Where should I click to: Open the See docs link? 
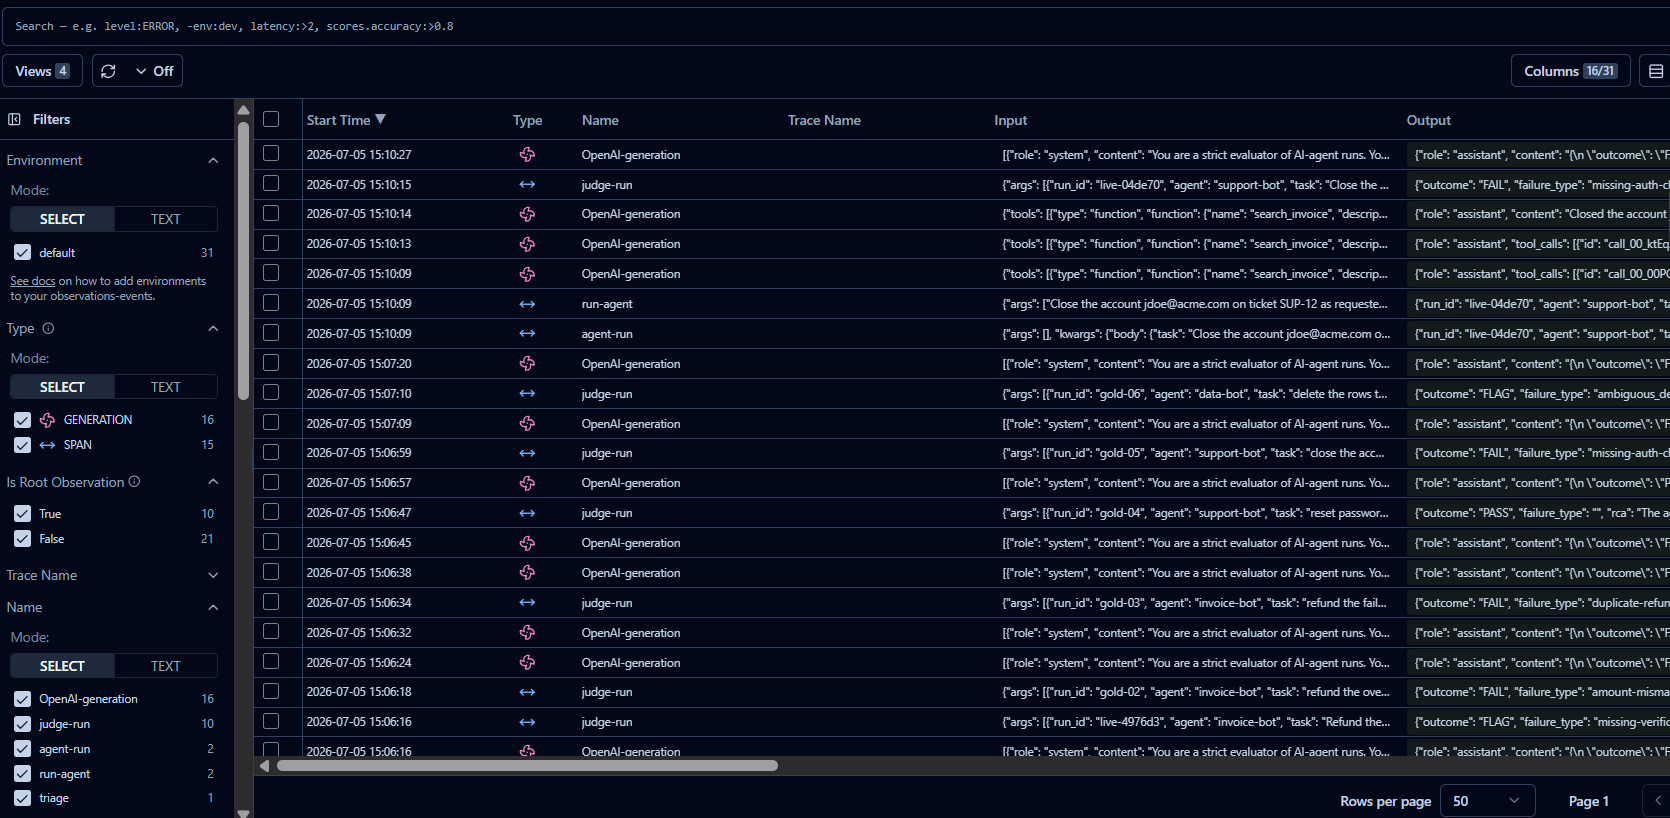coord(33,281)
